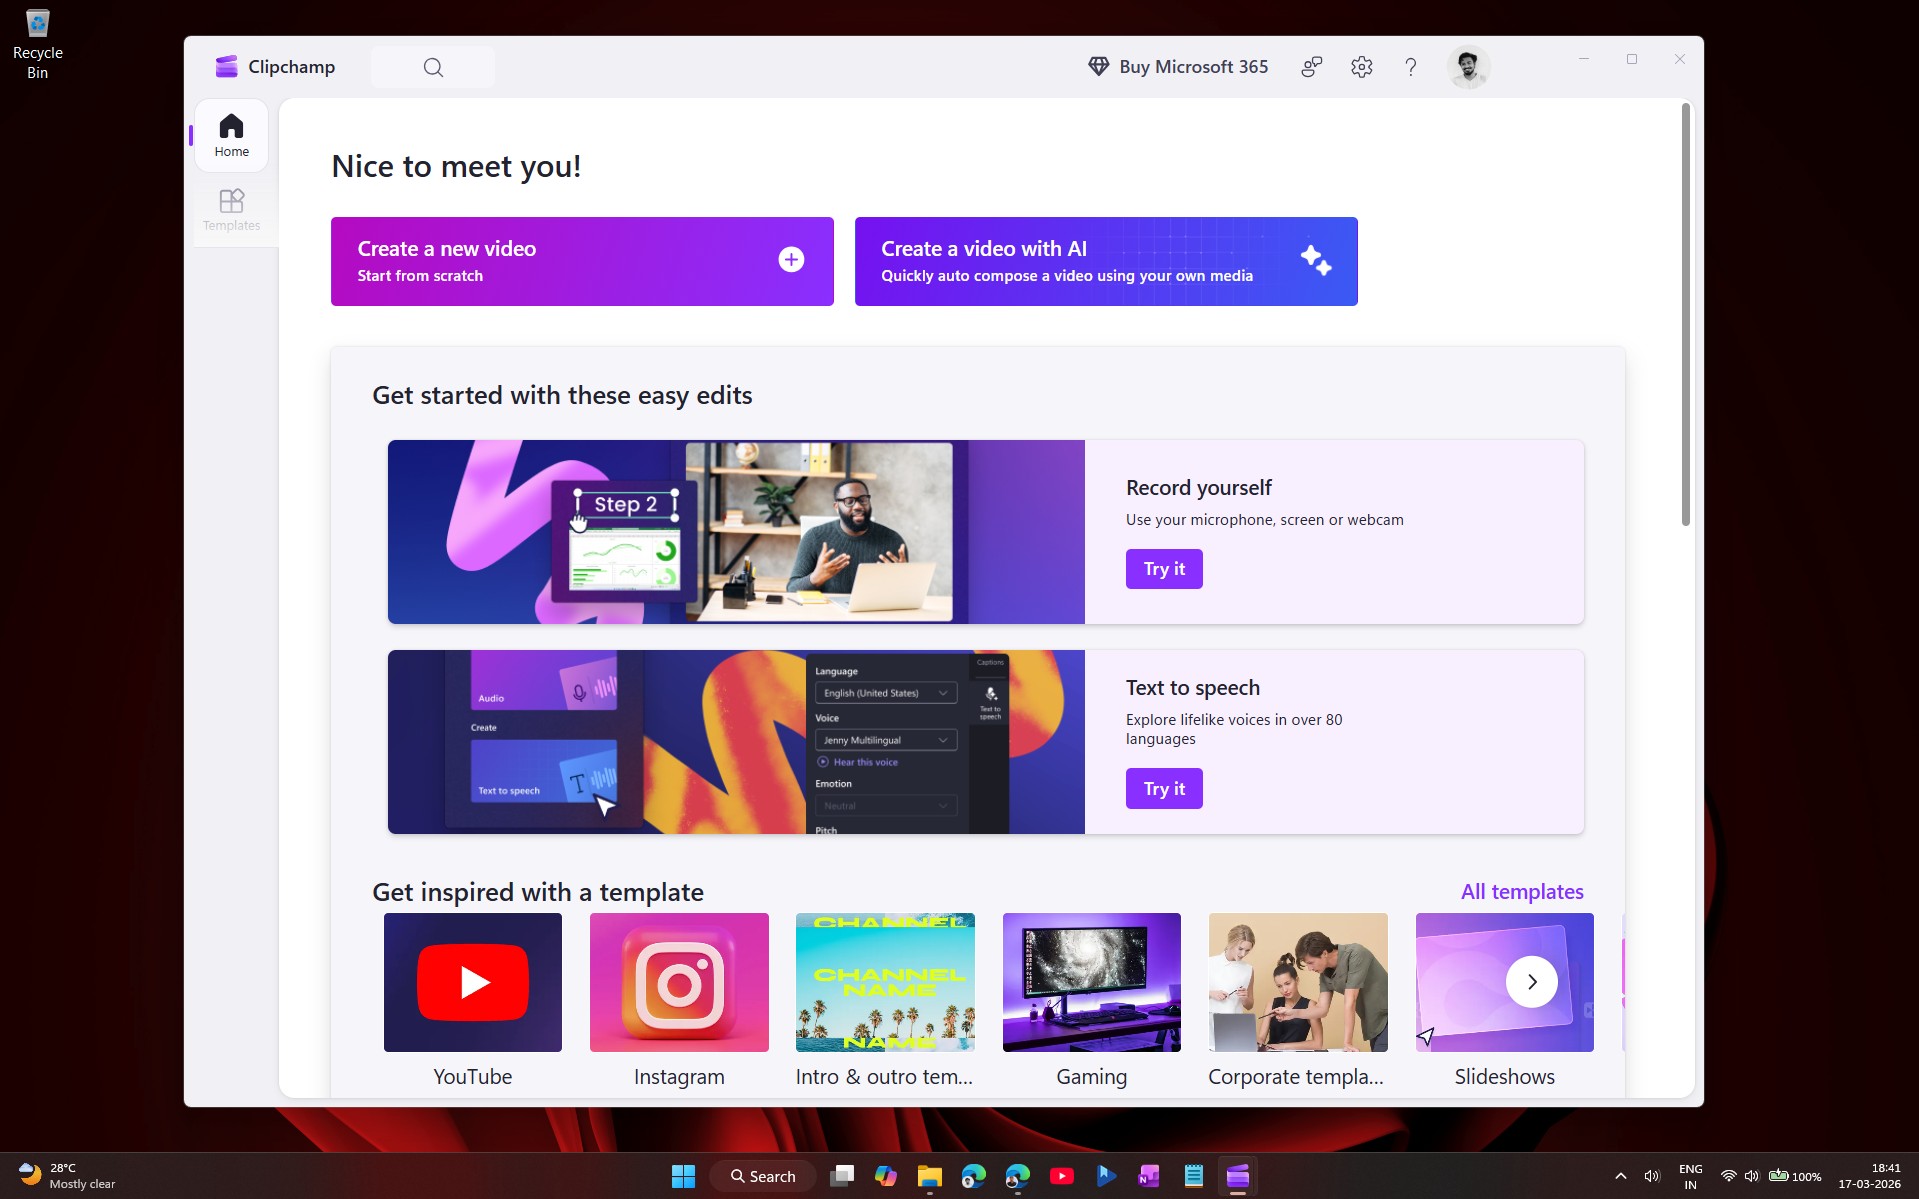1919x1199 pixels.
Task: Expand hidden icons in the system tray
Action: click(x=1619, y=1176)
